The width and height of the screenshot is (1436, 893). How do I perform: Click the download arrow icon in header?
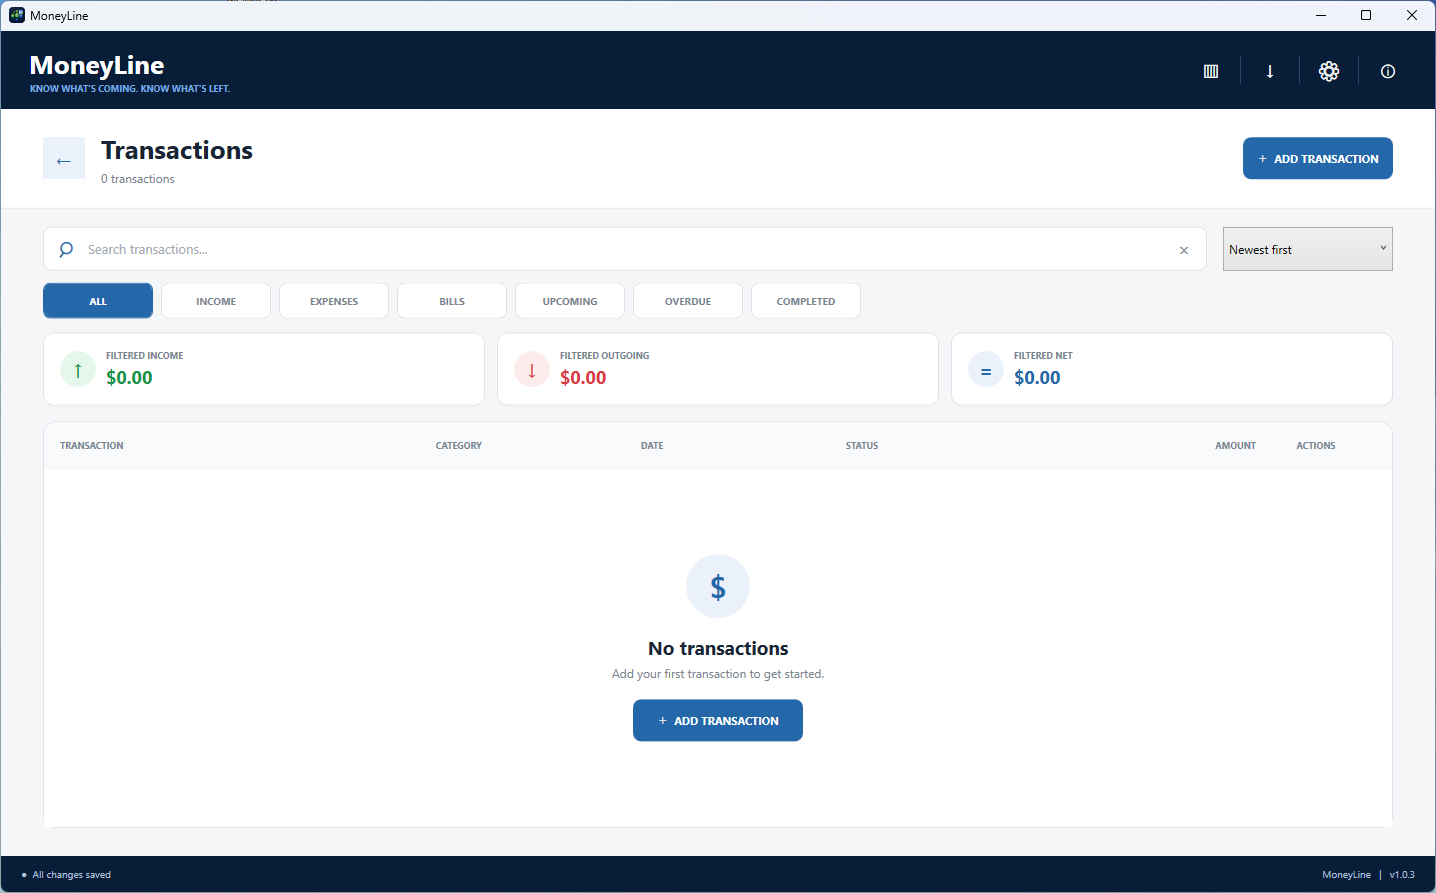1270,71
